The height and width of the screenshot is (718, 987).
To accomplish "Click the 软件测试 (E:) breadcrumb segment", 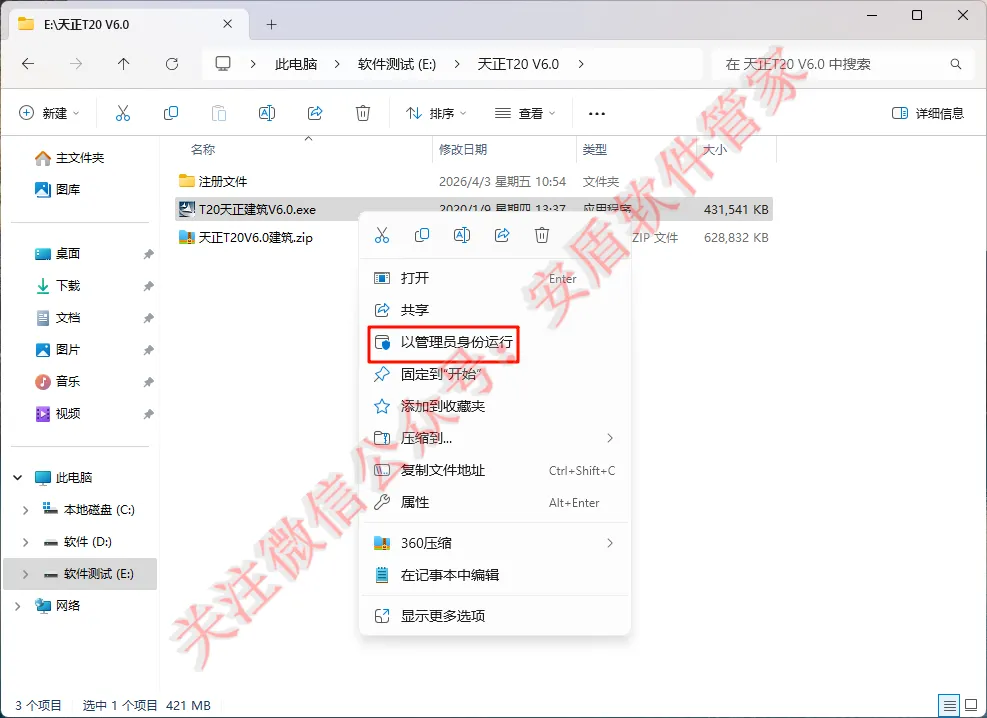I will tap(397, 64).
